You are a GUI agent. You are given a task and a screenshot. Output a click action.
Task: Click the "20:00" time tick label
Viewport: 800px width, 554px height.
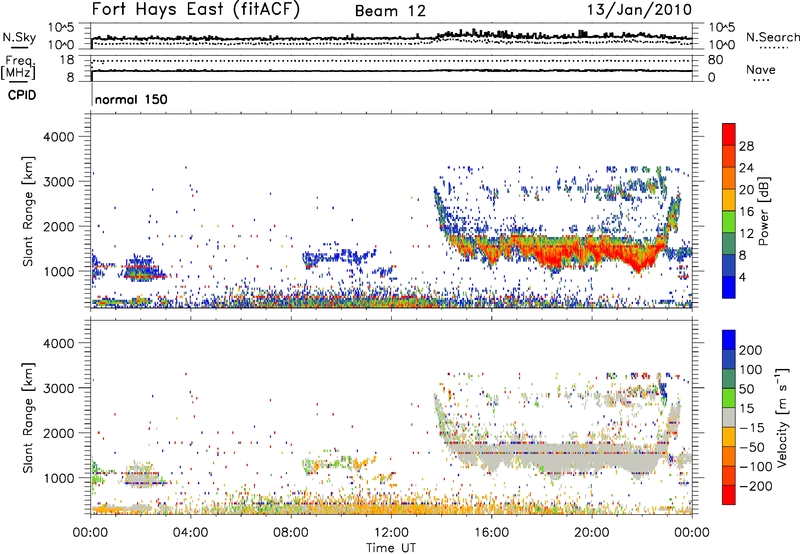pos(591,533)
